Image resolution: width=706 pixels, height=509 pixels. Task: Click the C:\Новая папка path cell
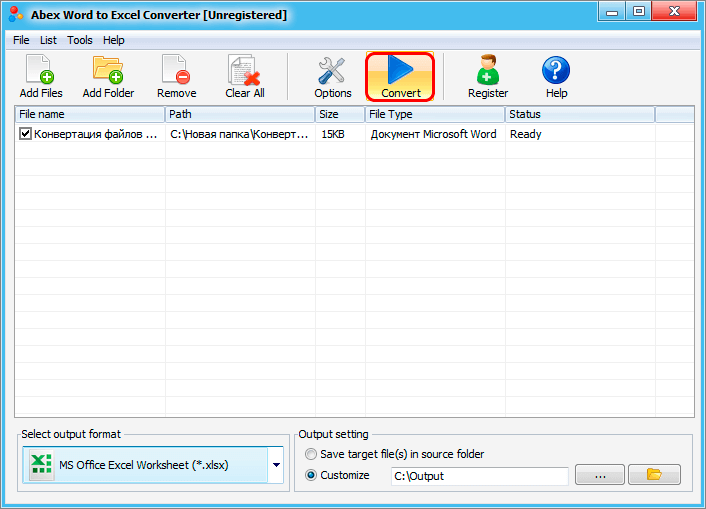[239, 134]
